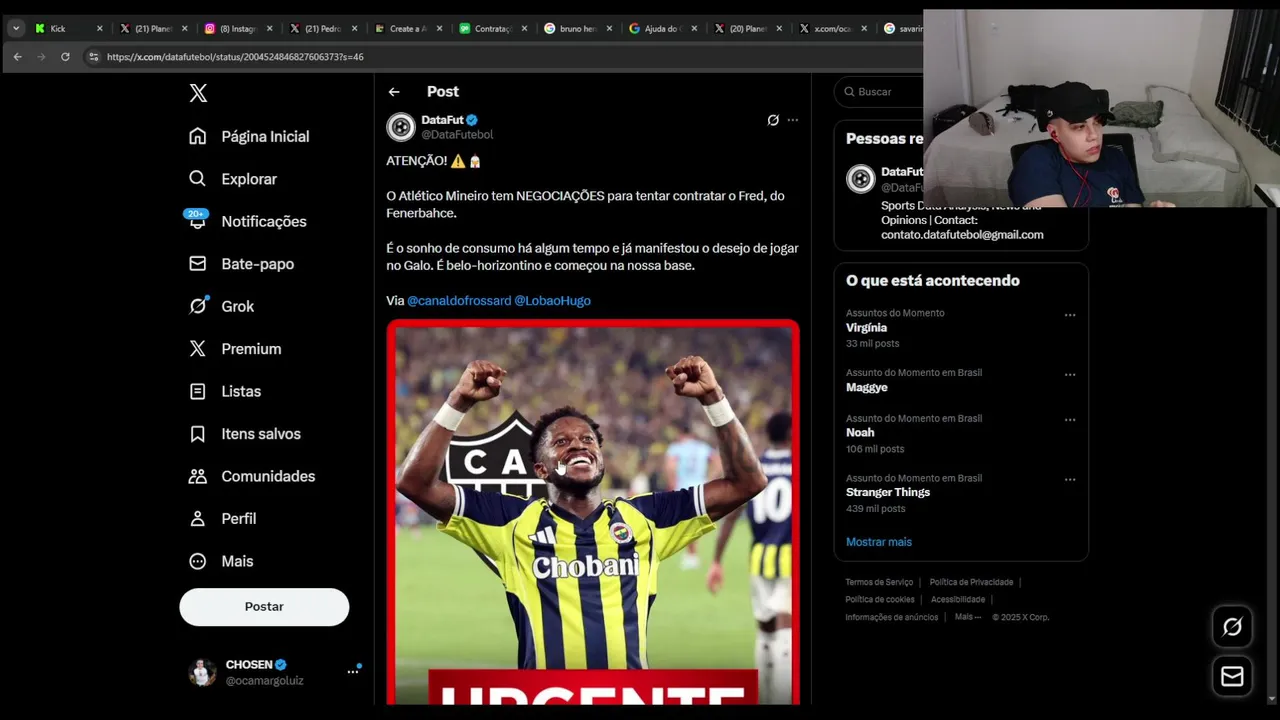Open Noah trend options dots
The height and width of the screenshot is (720, 1280).
(1070, 420)
